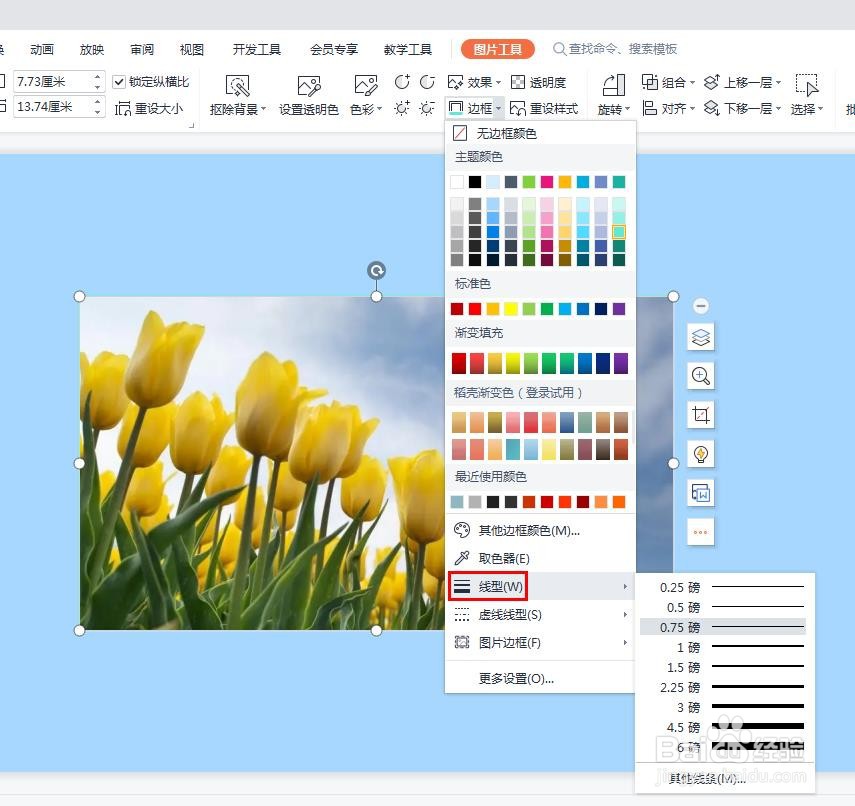
Task: Pick purple in standard colors row
Action: [619, 309]
